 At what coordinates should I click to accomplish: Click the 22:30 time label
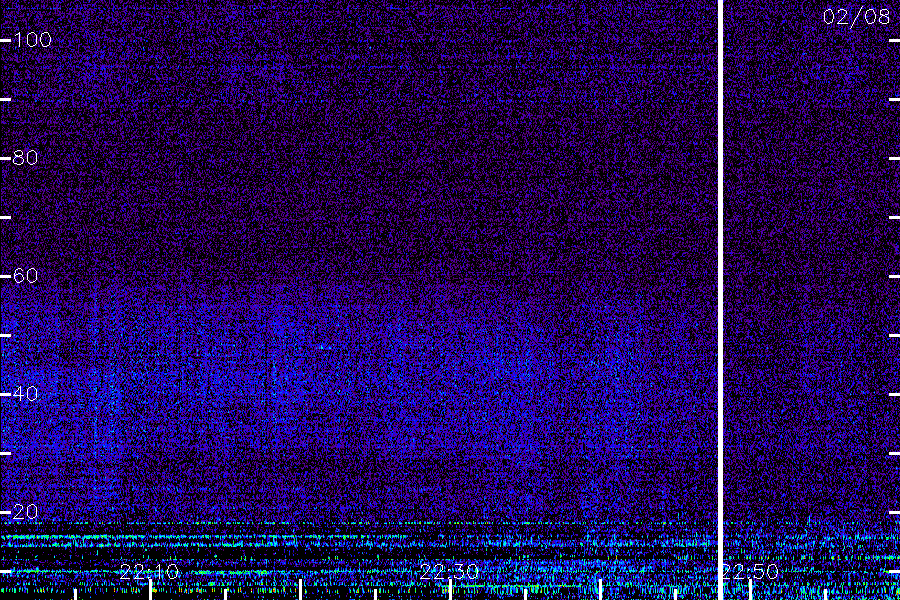point(449,572)
